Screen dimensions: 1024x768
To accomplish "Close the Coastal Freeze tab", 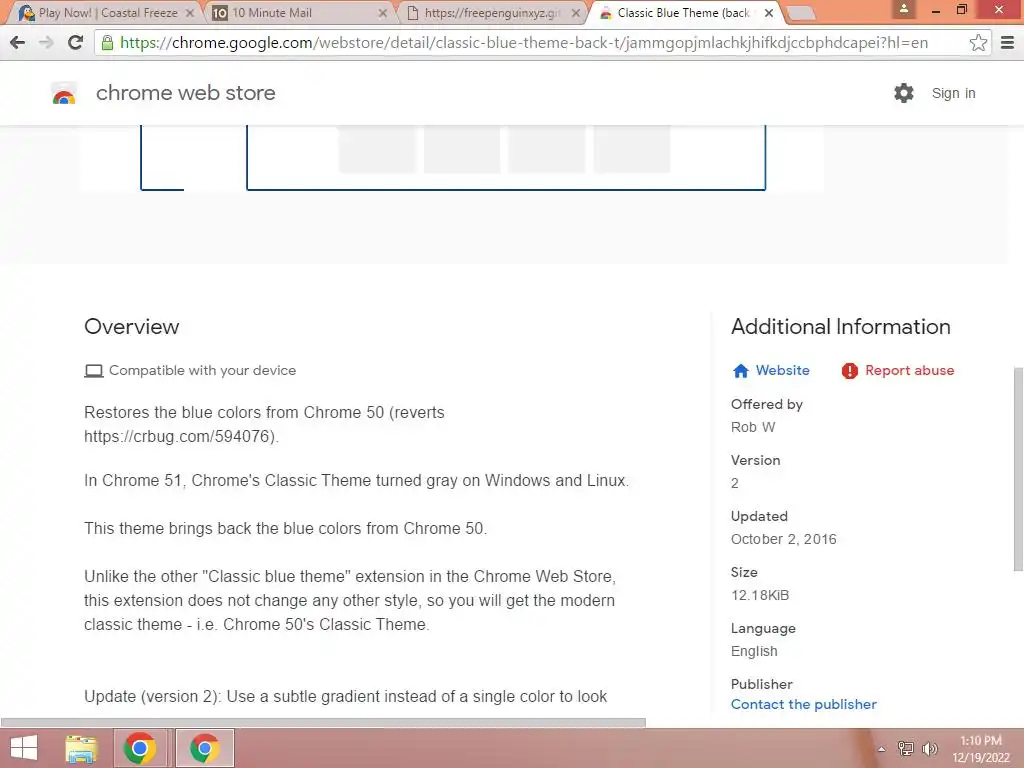I will point(189,13).
